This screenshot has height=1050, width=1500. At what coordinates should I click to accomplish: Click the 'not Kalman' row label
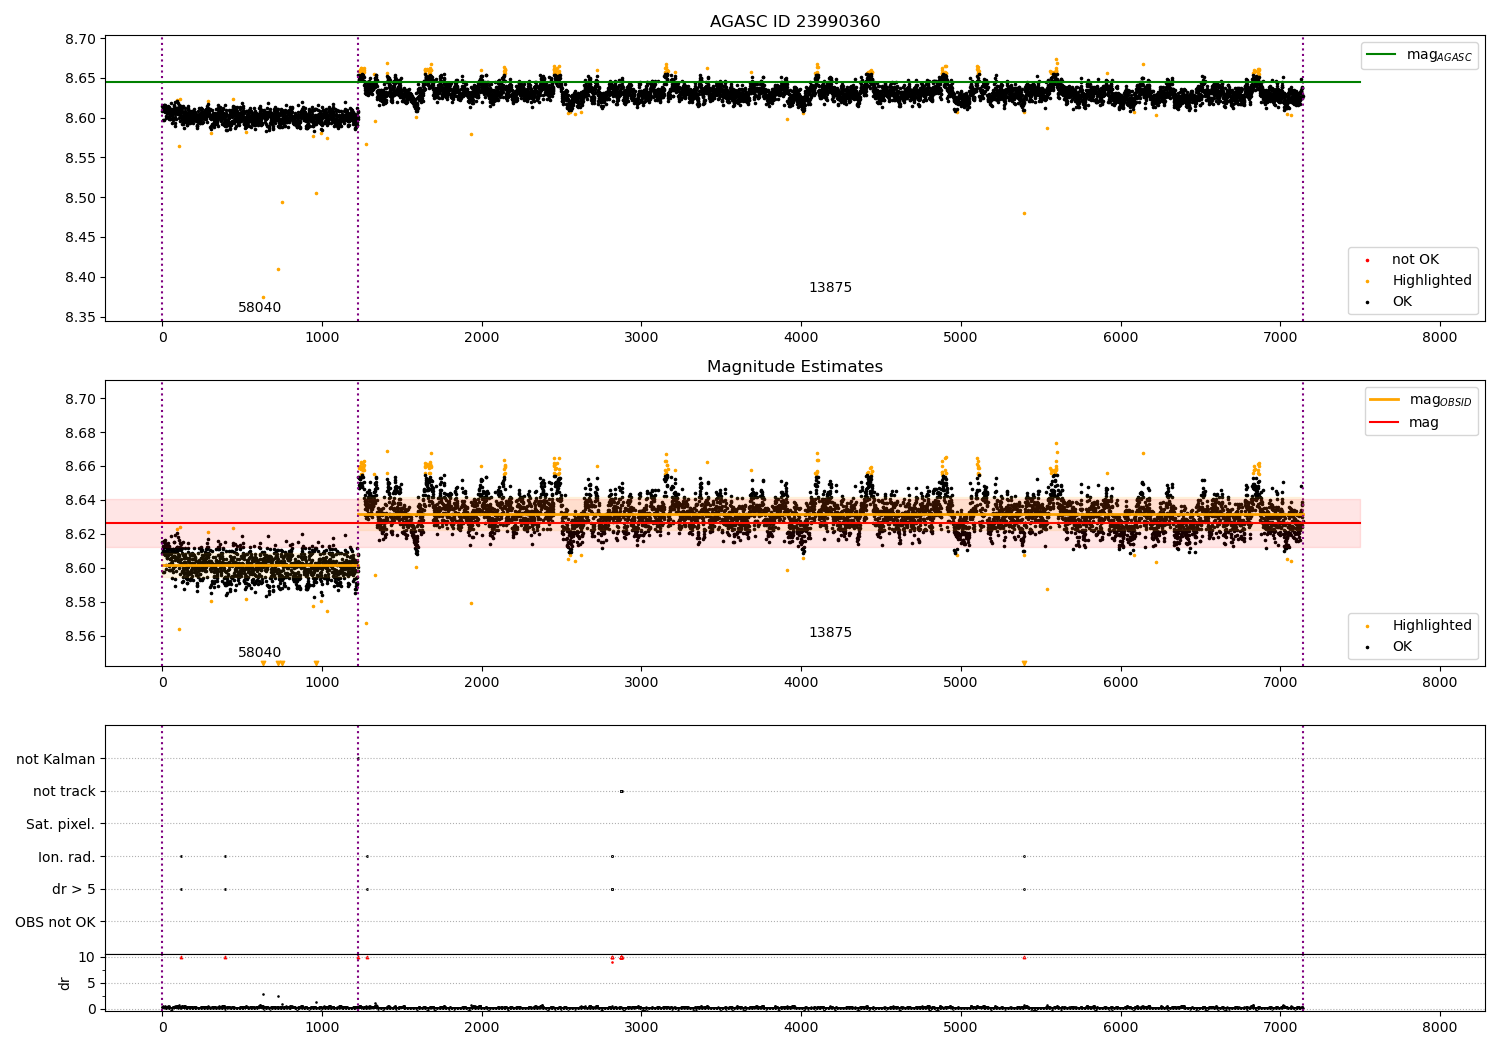(x=56, y=760)
